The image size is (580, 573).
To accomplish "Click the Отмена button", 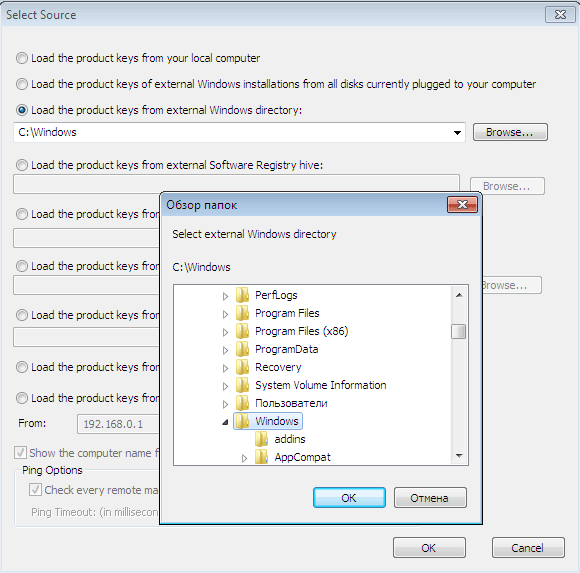I will (x=430, y=498).
